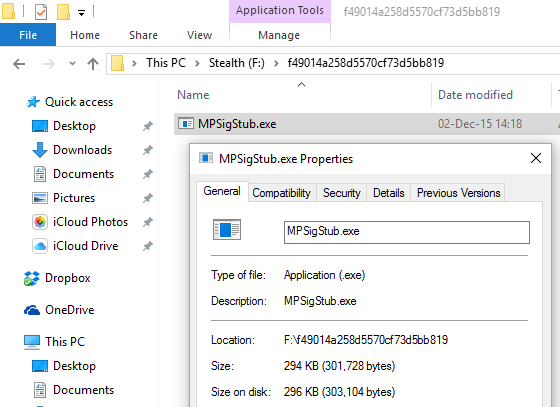Image resolution: width=560 pixels, height=407 pixels.
Task: Click the Quick access star icon
Action: pyautogui.click(x=33, y=102)
